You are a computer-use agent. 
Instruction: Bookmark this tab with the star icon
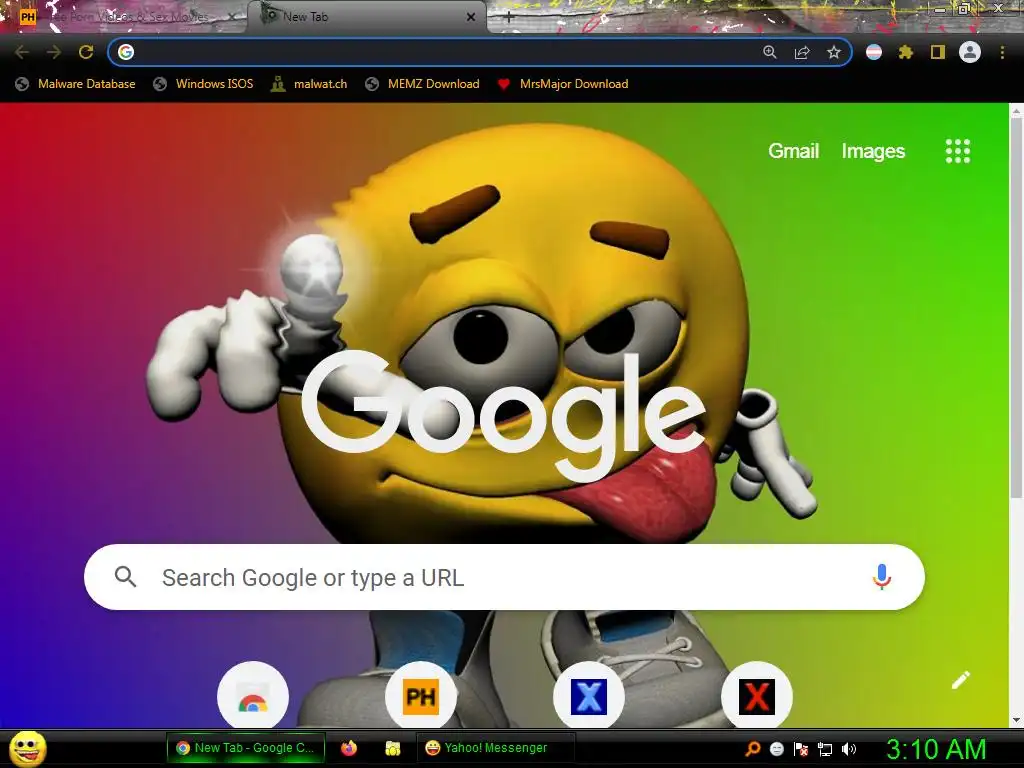tap(834, 52)
